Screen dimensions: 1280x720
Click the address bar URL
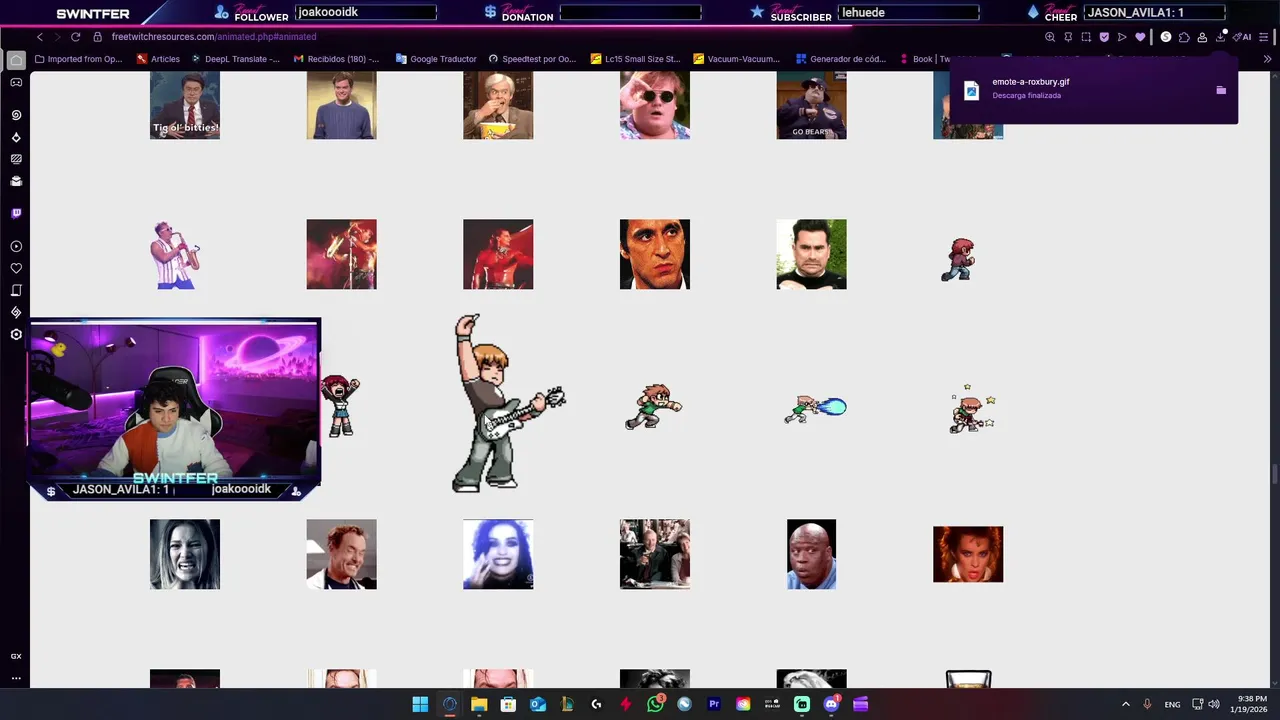click(x=214, y=37)
